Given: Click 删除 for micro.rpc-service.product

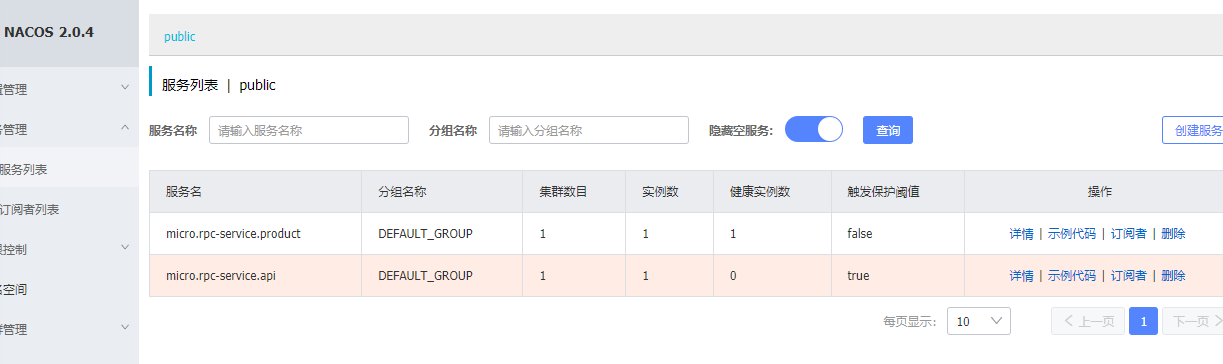Looking at the screenshot, I should pyautogui.click(x=1173, y=234).
